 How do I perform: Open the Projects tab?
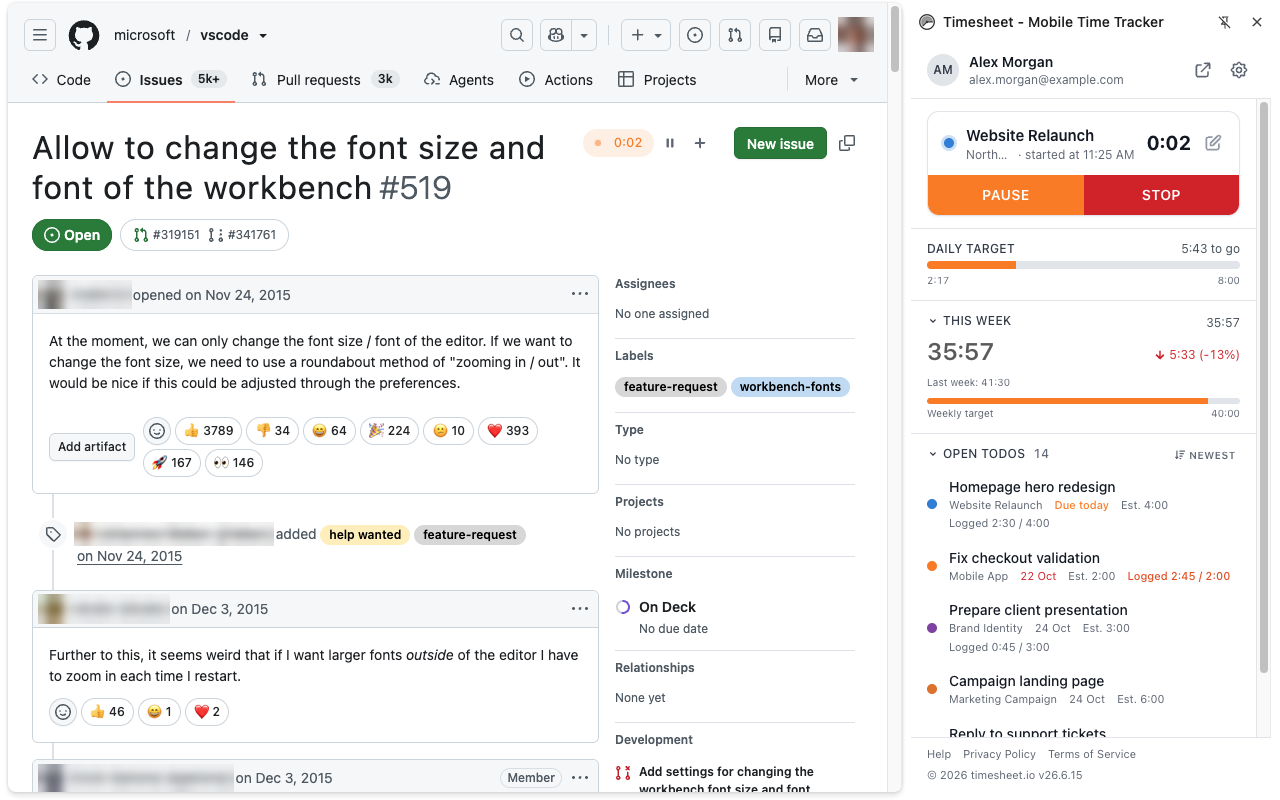657,80
